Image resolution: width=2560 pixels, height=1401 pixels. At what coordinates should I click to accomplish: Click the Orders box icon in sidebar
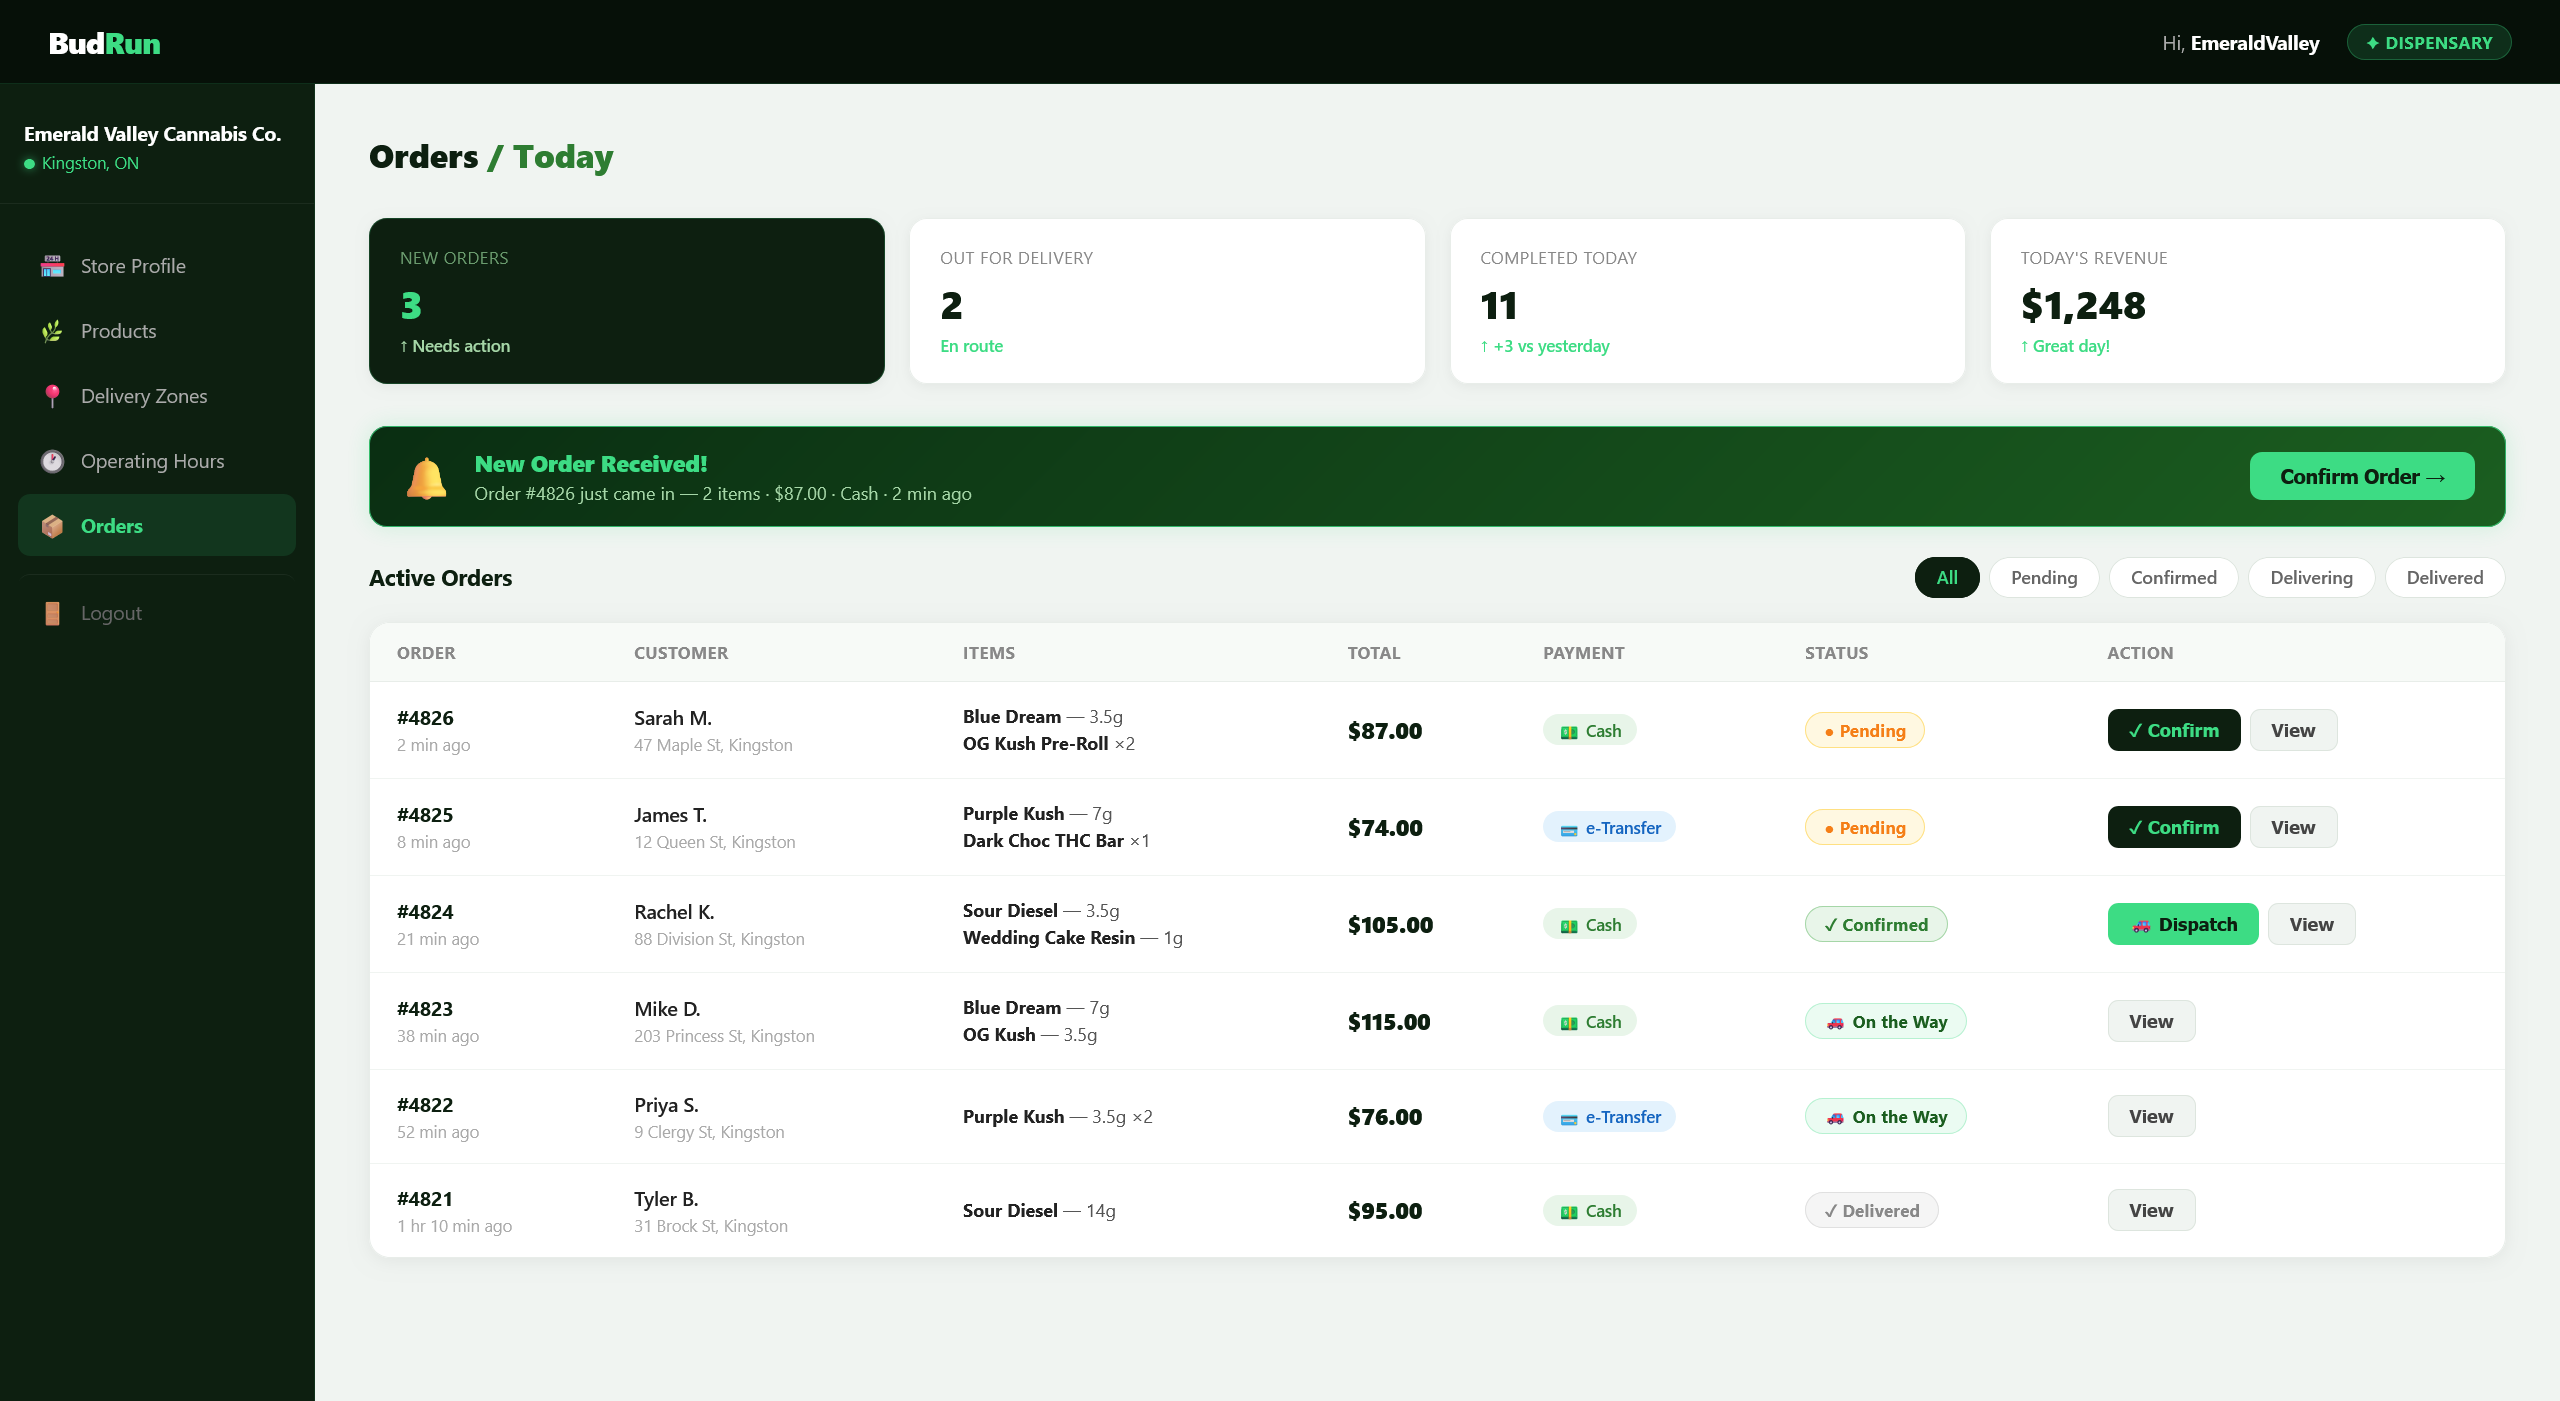coord(51,526)
